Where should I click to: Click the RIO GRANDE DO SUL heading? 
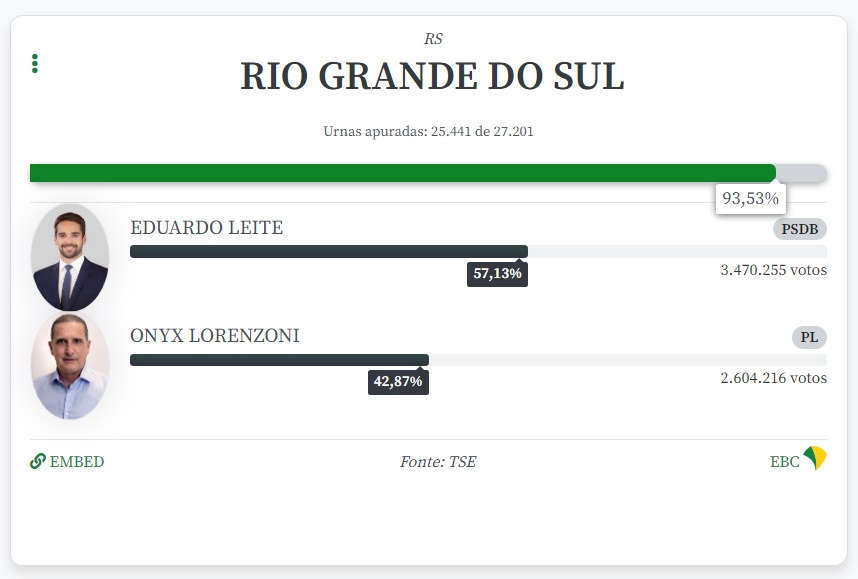click(432, 77)
